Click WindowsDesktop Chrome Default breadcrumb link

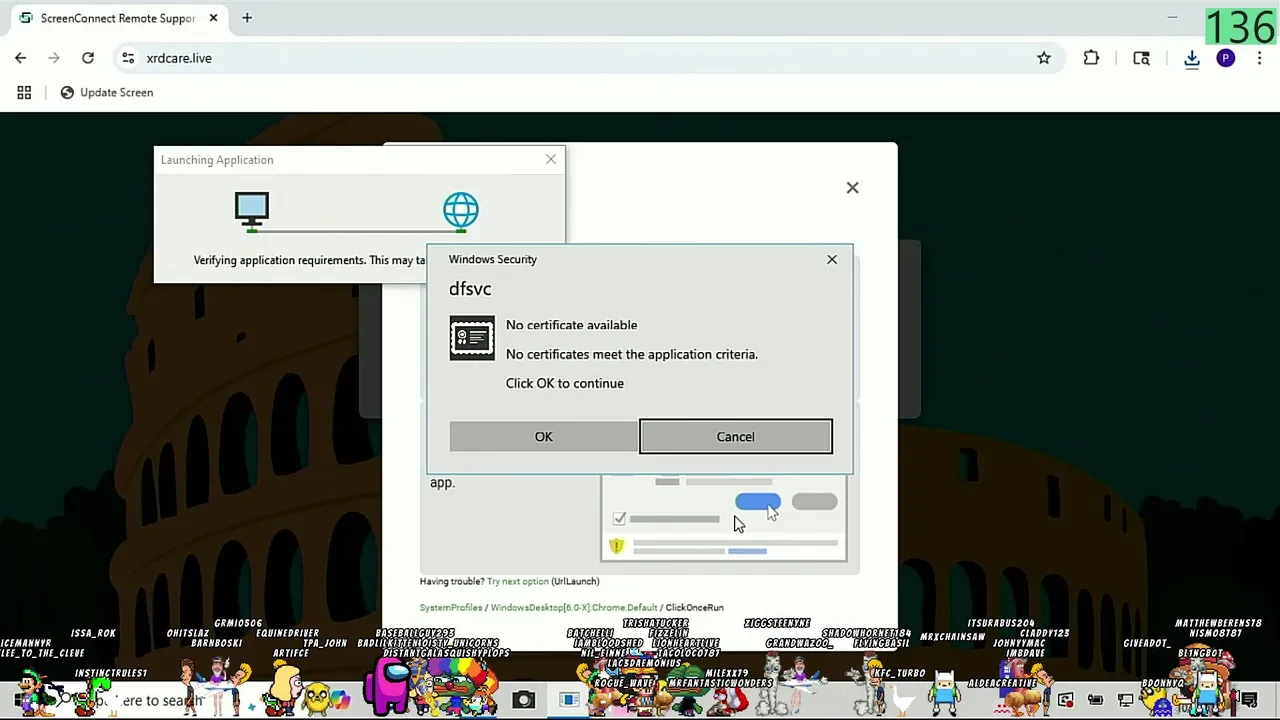coord(574,607)
